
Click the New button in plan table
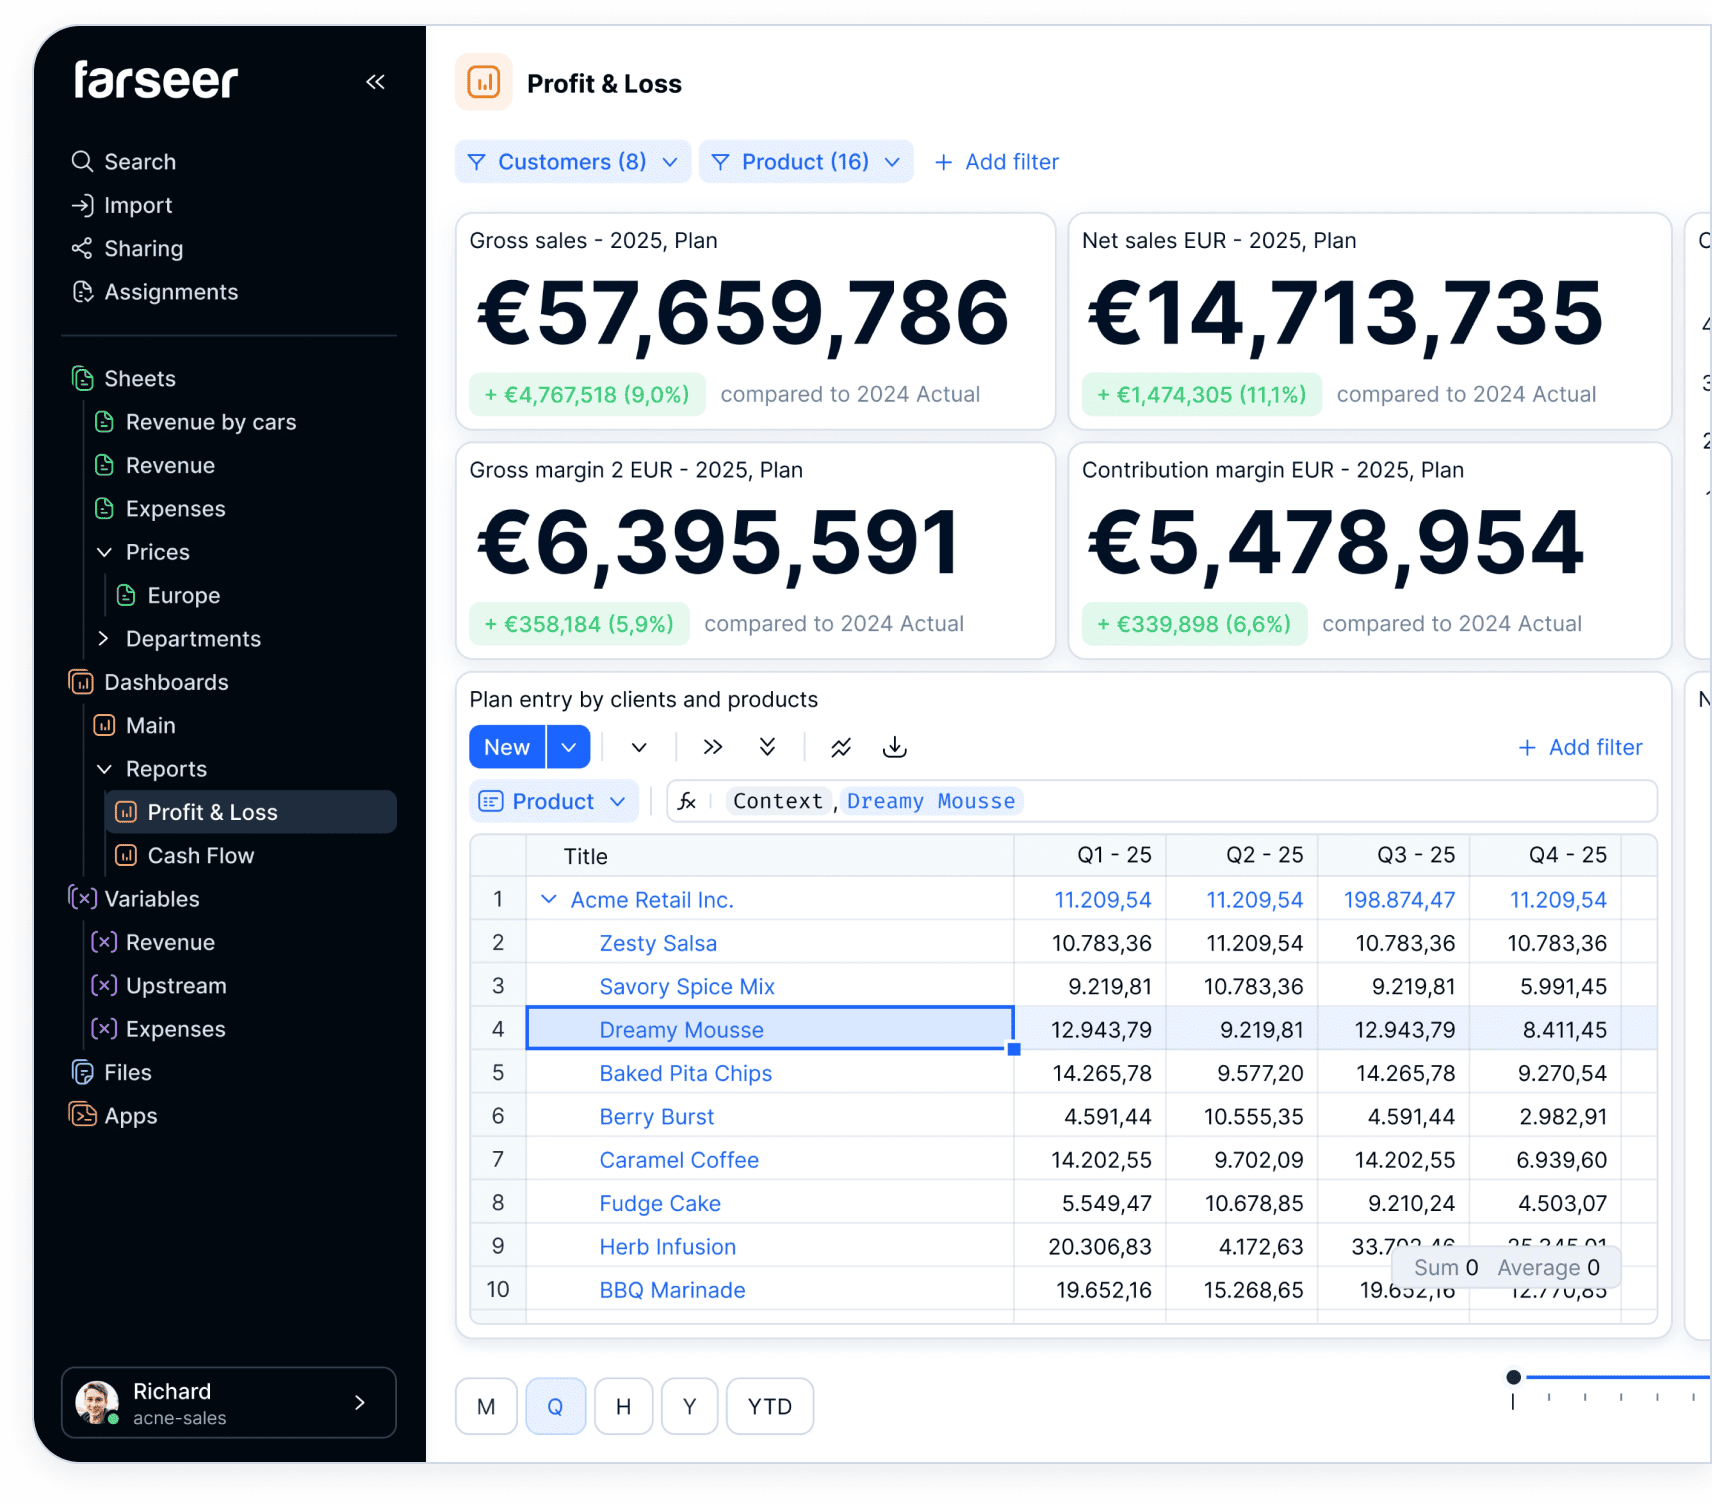[507, 747]
